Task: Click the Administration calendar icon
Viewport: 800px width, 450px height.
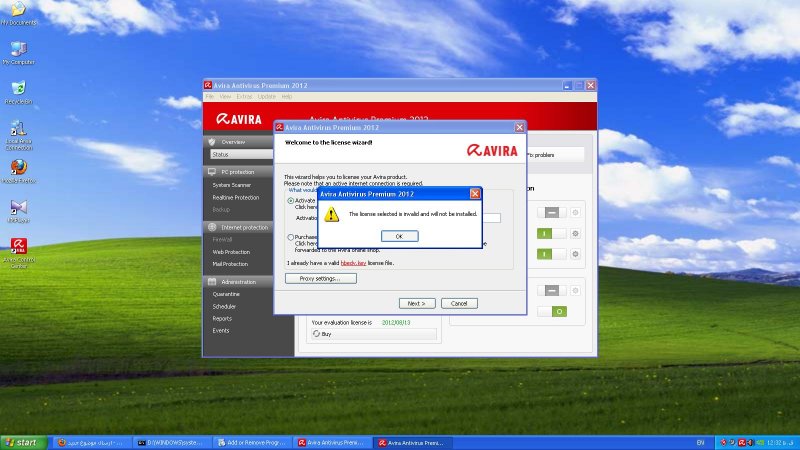Action: (212, 282)
